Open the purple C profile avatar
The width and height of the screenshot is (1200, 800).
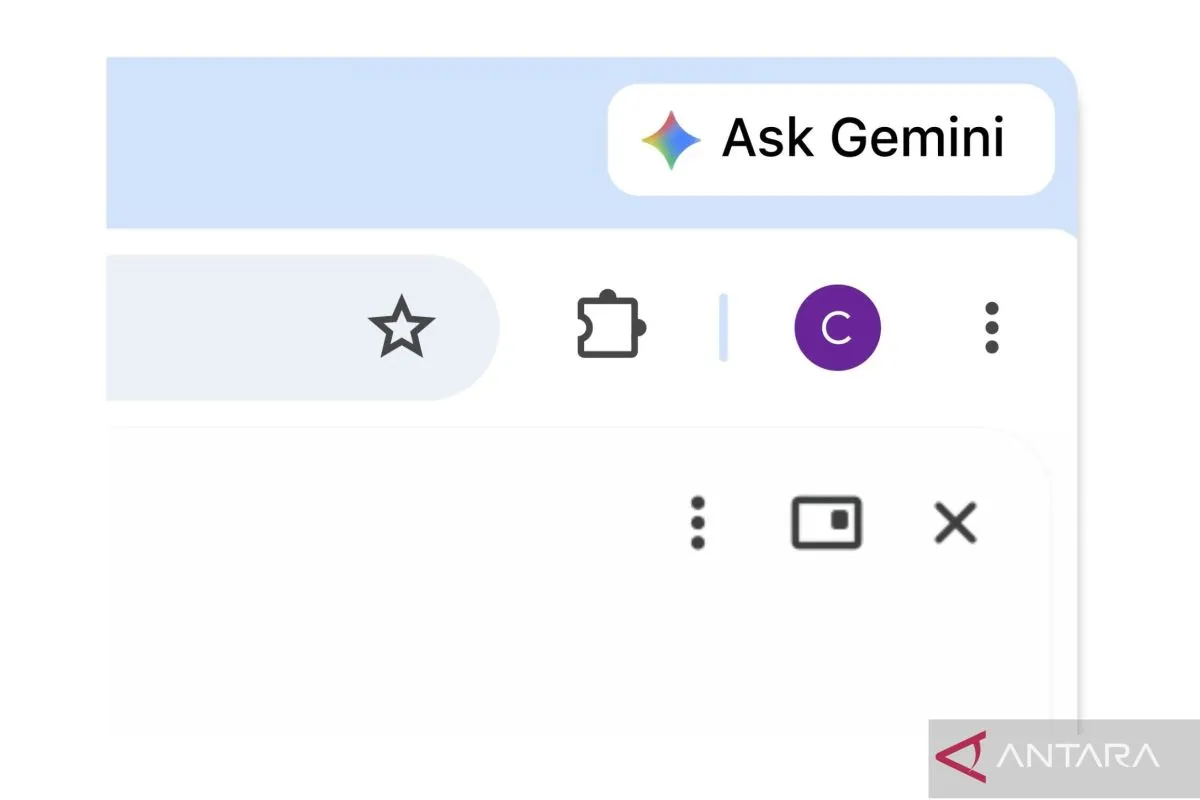click(x=837, y=327)
